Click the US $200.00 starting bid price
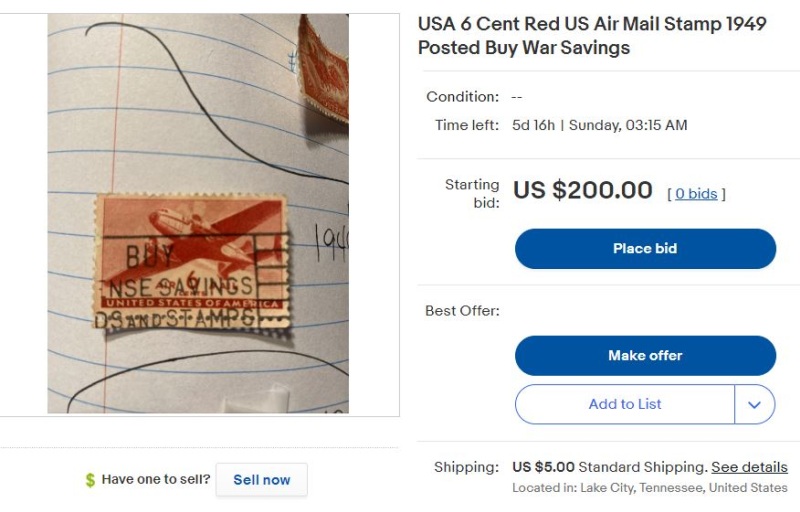Image resolution: width=800 pixels, height=512 pixels. pyautogui.click(x=582, y=190)
